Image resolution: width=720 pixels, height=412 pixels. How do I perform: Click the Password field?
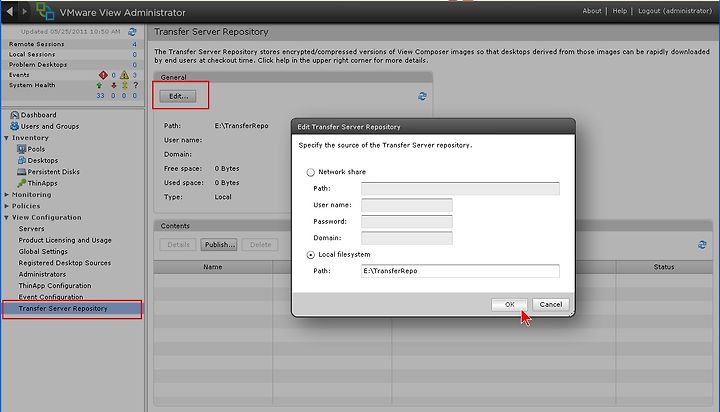click(407, 222)
